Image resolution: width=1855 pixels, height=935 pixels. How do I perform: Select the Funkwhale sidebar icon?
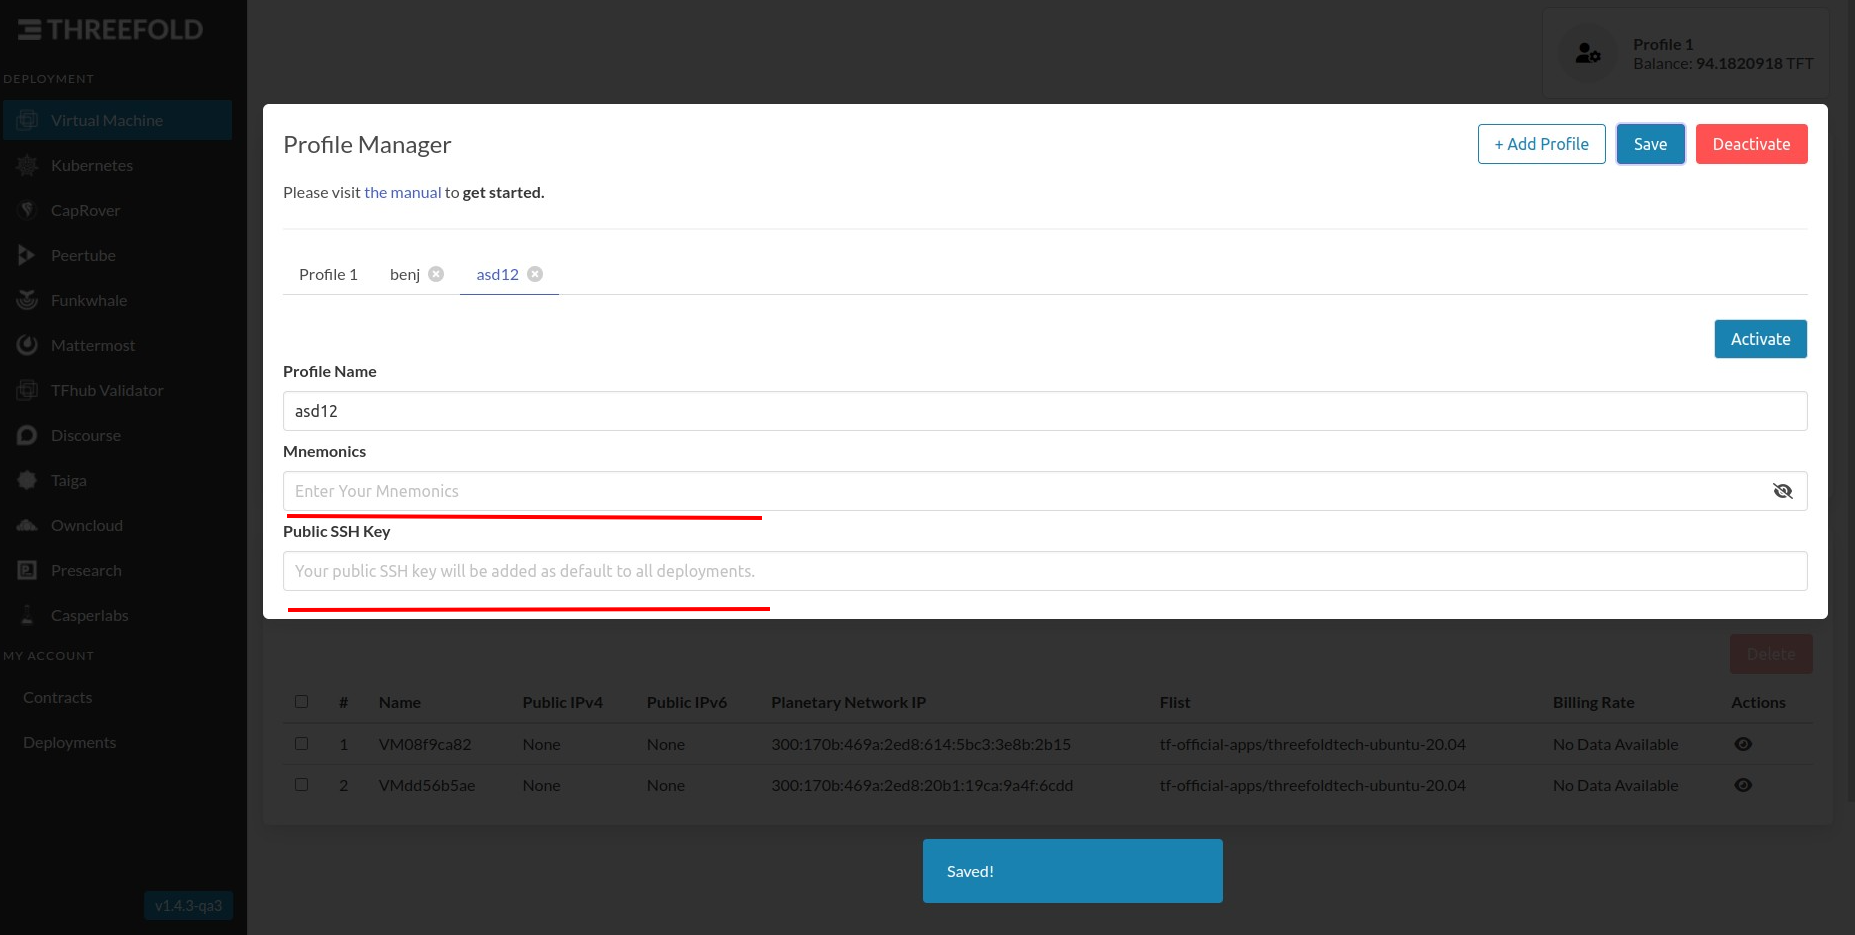coord(27,300)
